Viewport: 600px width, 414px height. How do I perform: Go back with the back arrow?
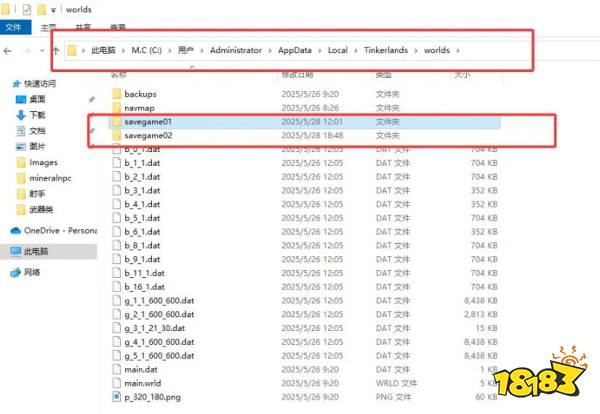point(7,51)
